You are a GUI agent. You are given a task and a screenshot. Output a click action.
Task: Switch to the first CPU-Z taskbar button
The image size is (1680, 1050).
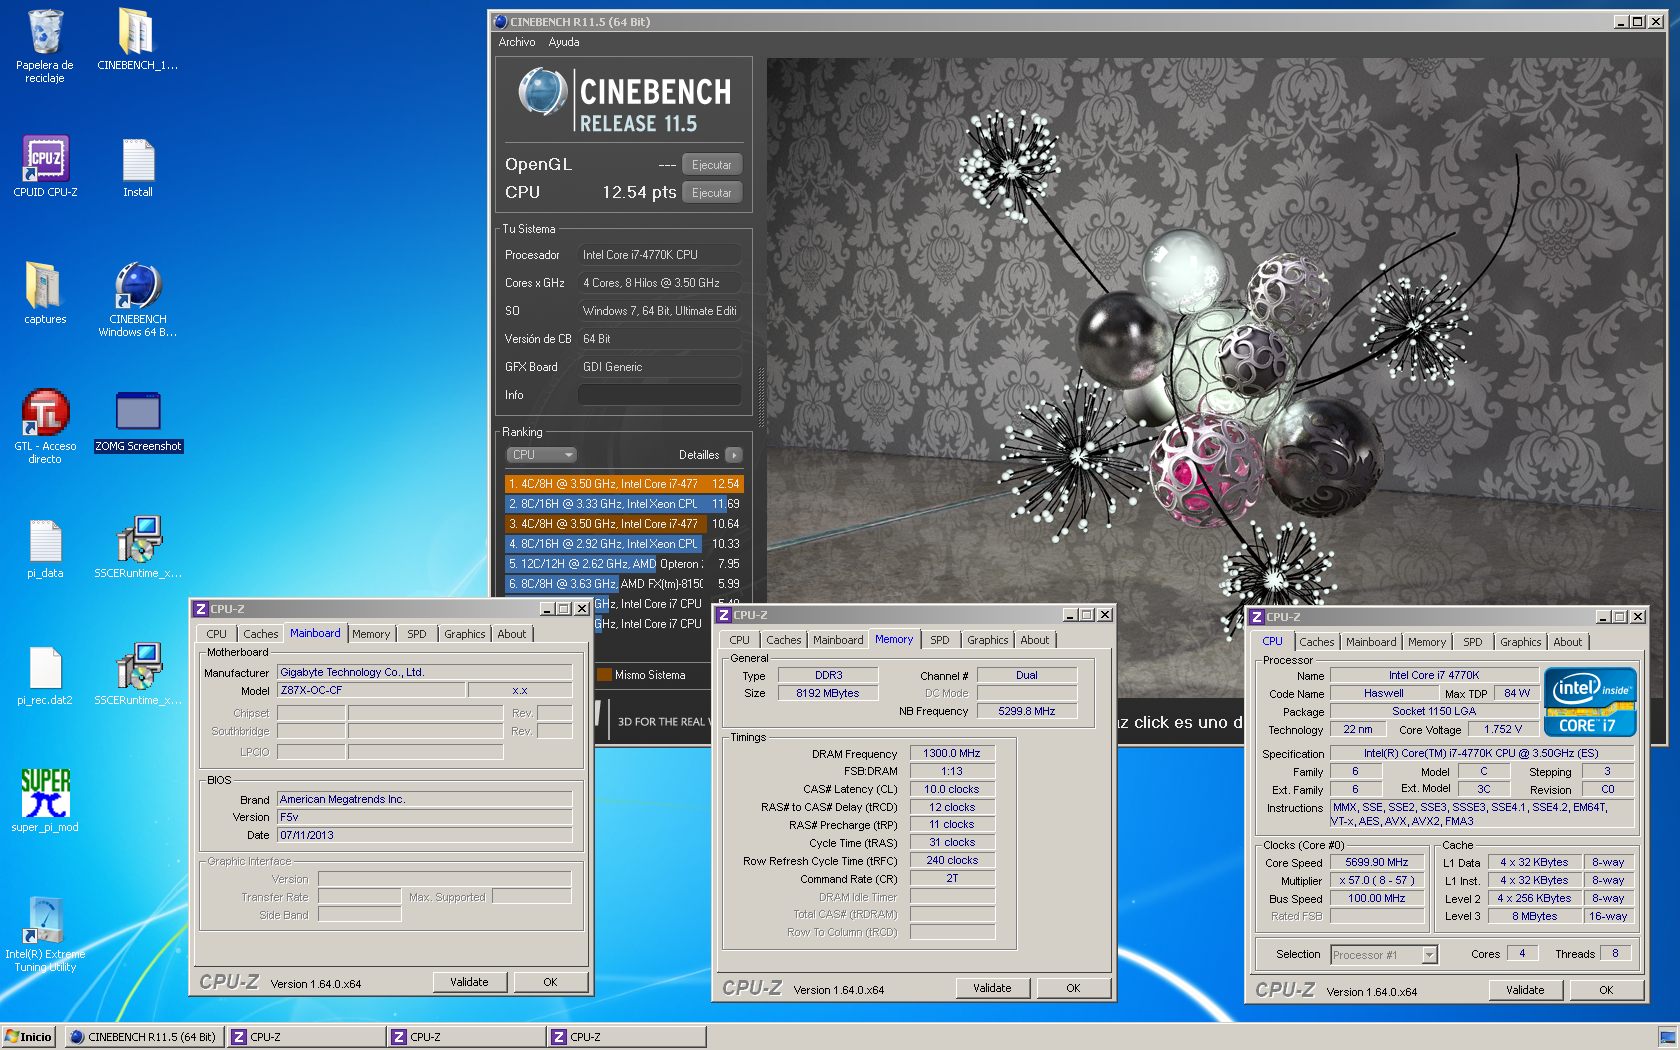point(305,1037)
